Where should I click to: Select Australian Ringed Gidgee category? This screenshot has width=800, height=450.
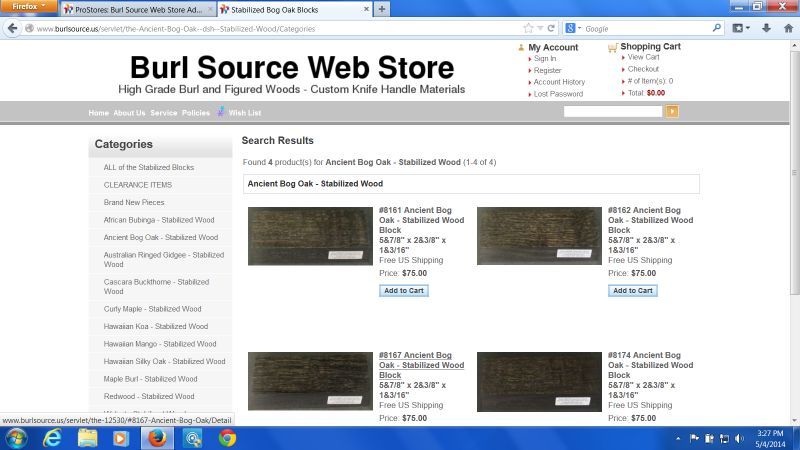163,259
